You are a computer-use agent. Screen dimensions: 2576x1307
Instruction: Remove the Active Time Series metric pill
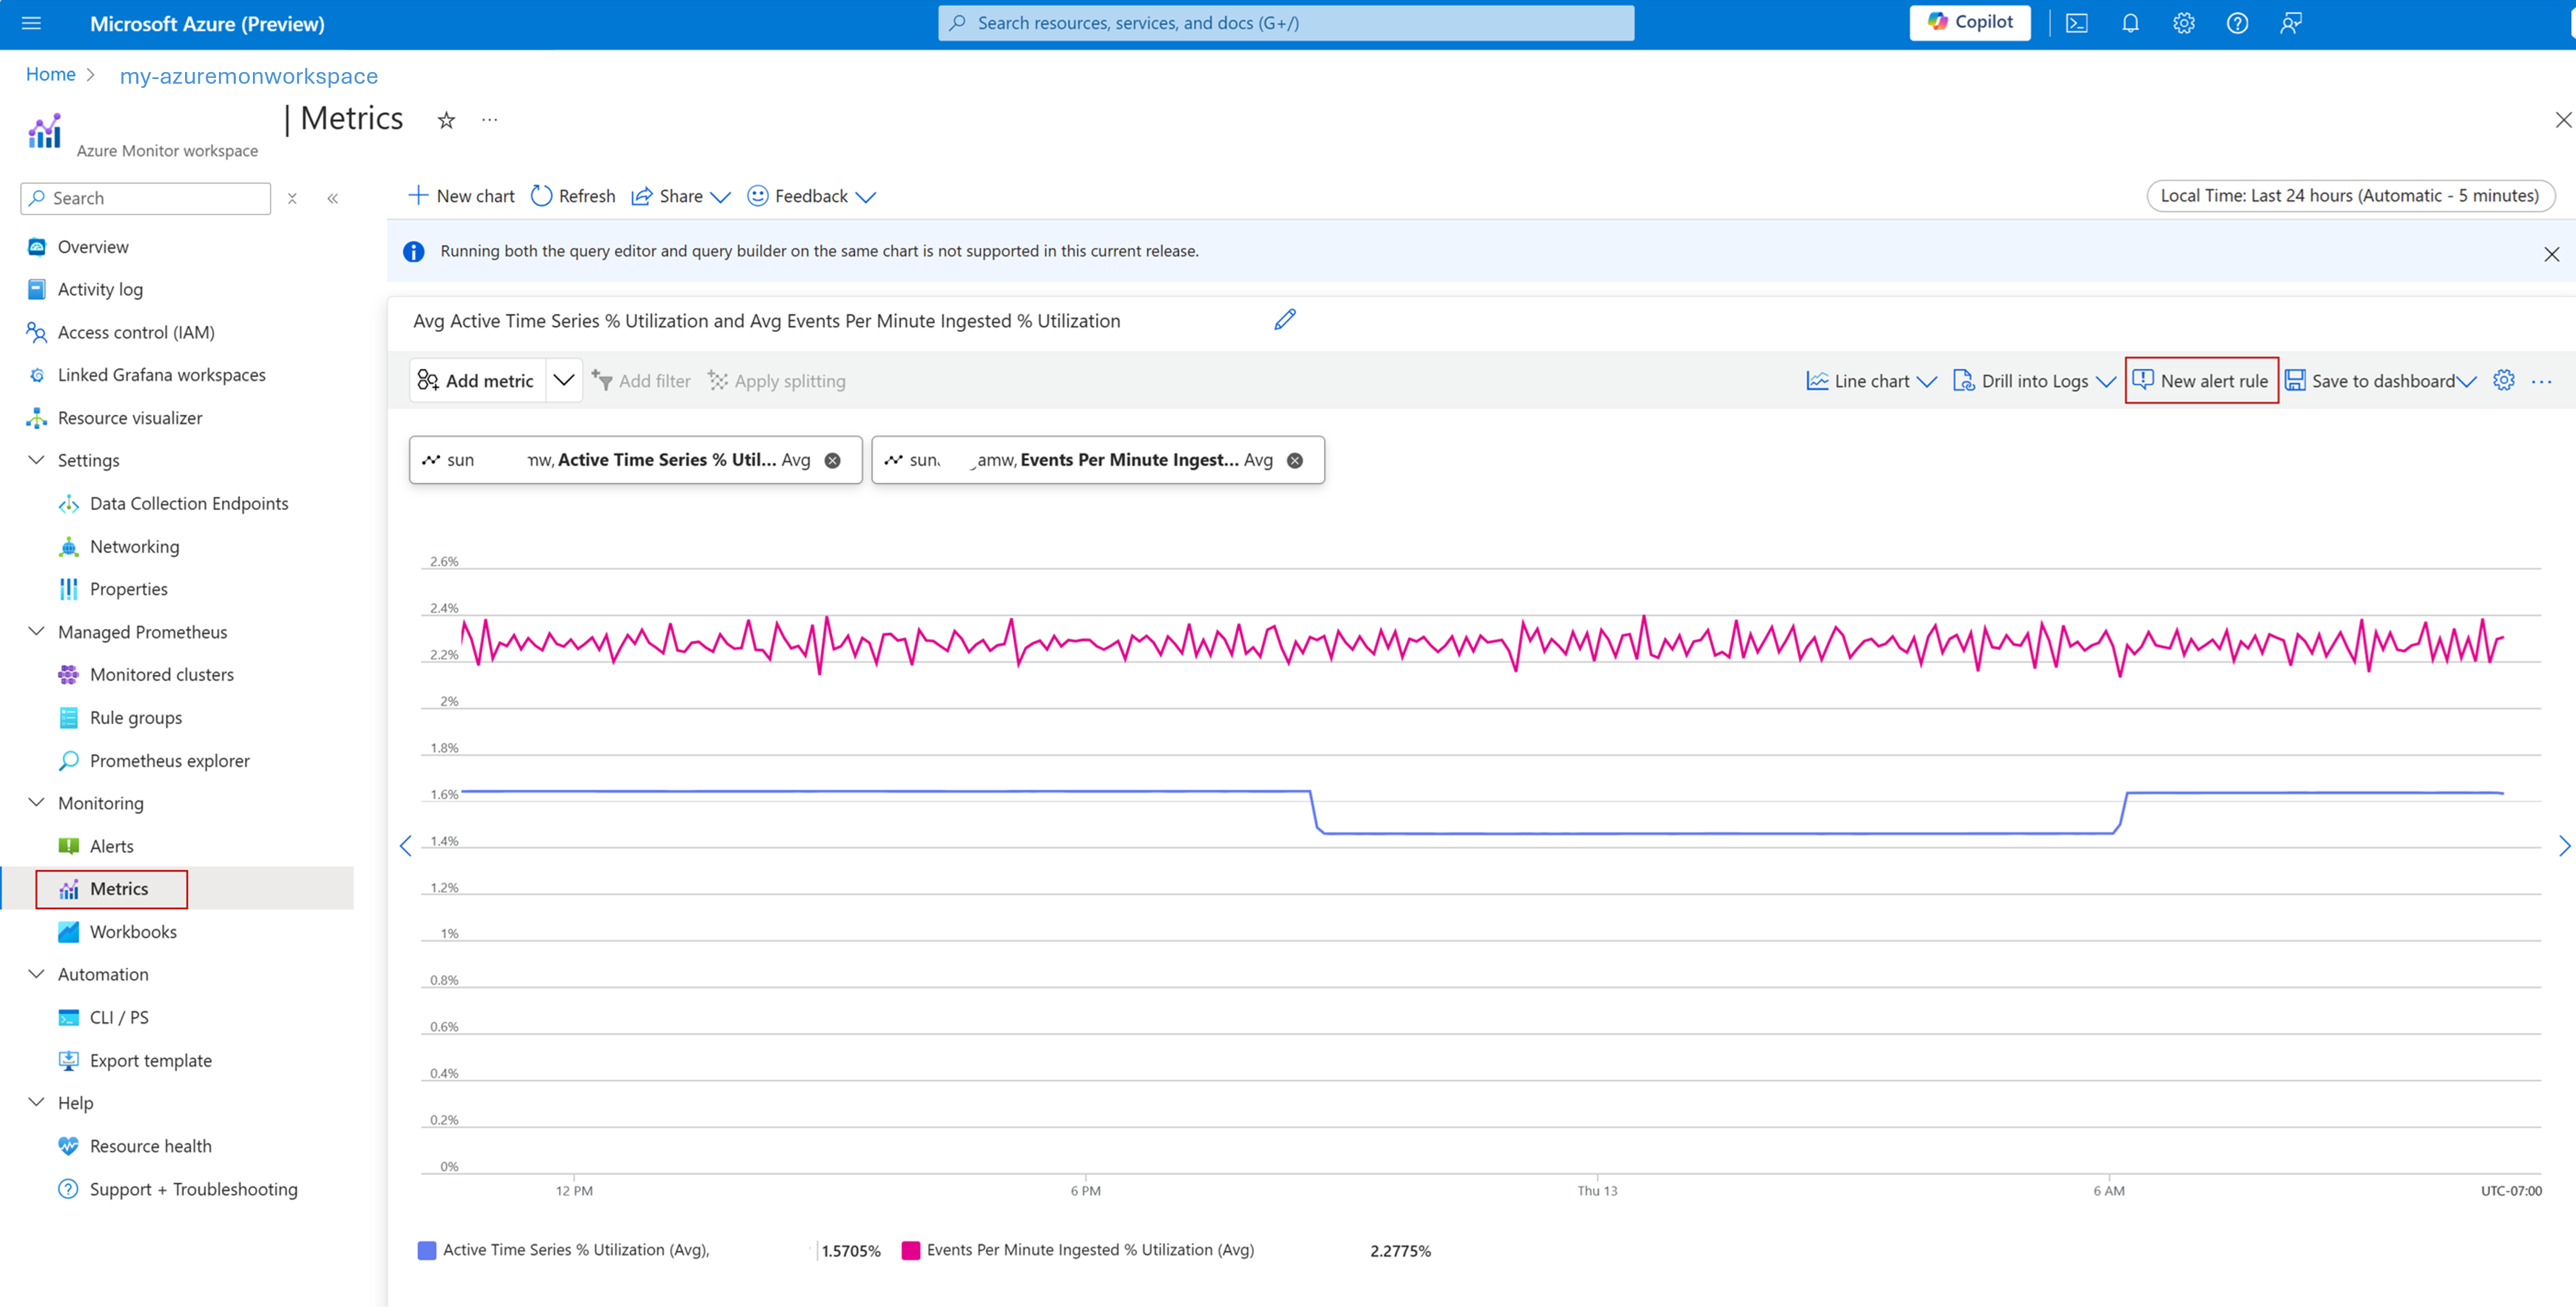click(x=832, y=460)
